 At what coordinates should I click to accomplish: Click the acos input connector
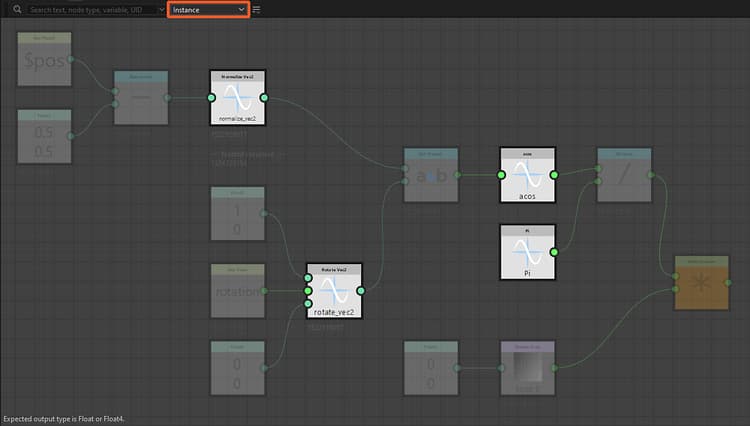[x=501, y=175]
